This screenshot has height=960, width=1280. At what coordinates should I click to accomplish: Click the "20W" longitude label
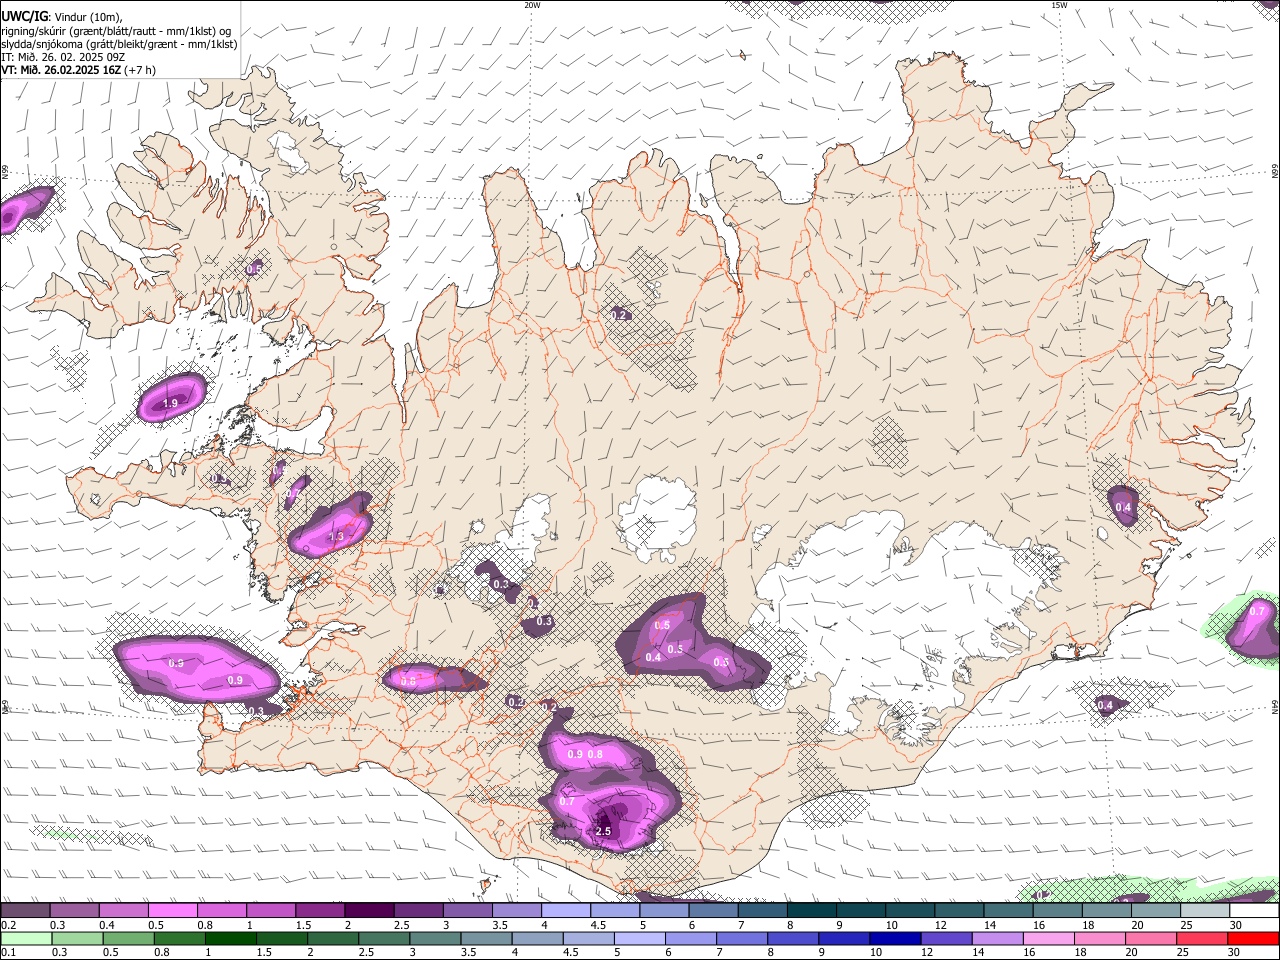click(532, 5)
